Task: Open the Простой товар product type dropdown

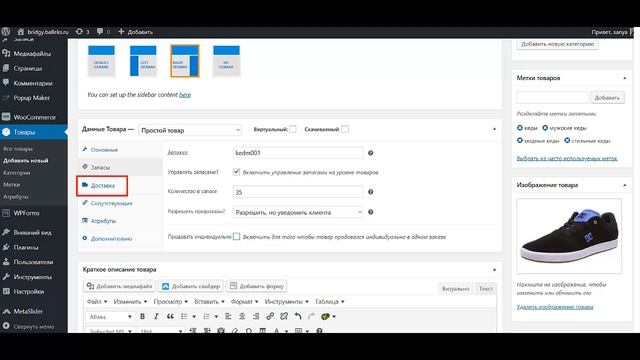Action: pos(190,130)
